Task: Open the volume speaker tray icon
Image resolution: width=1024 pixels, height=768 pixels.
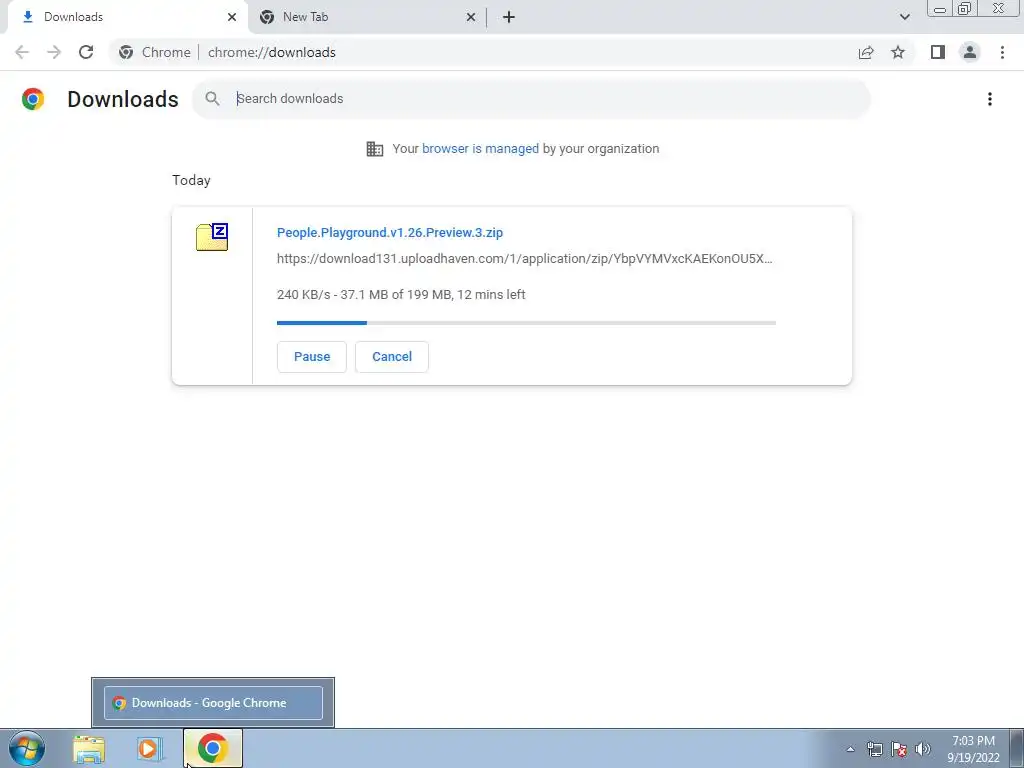Action: (x=923, y=749)
